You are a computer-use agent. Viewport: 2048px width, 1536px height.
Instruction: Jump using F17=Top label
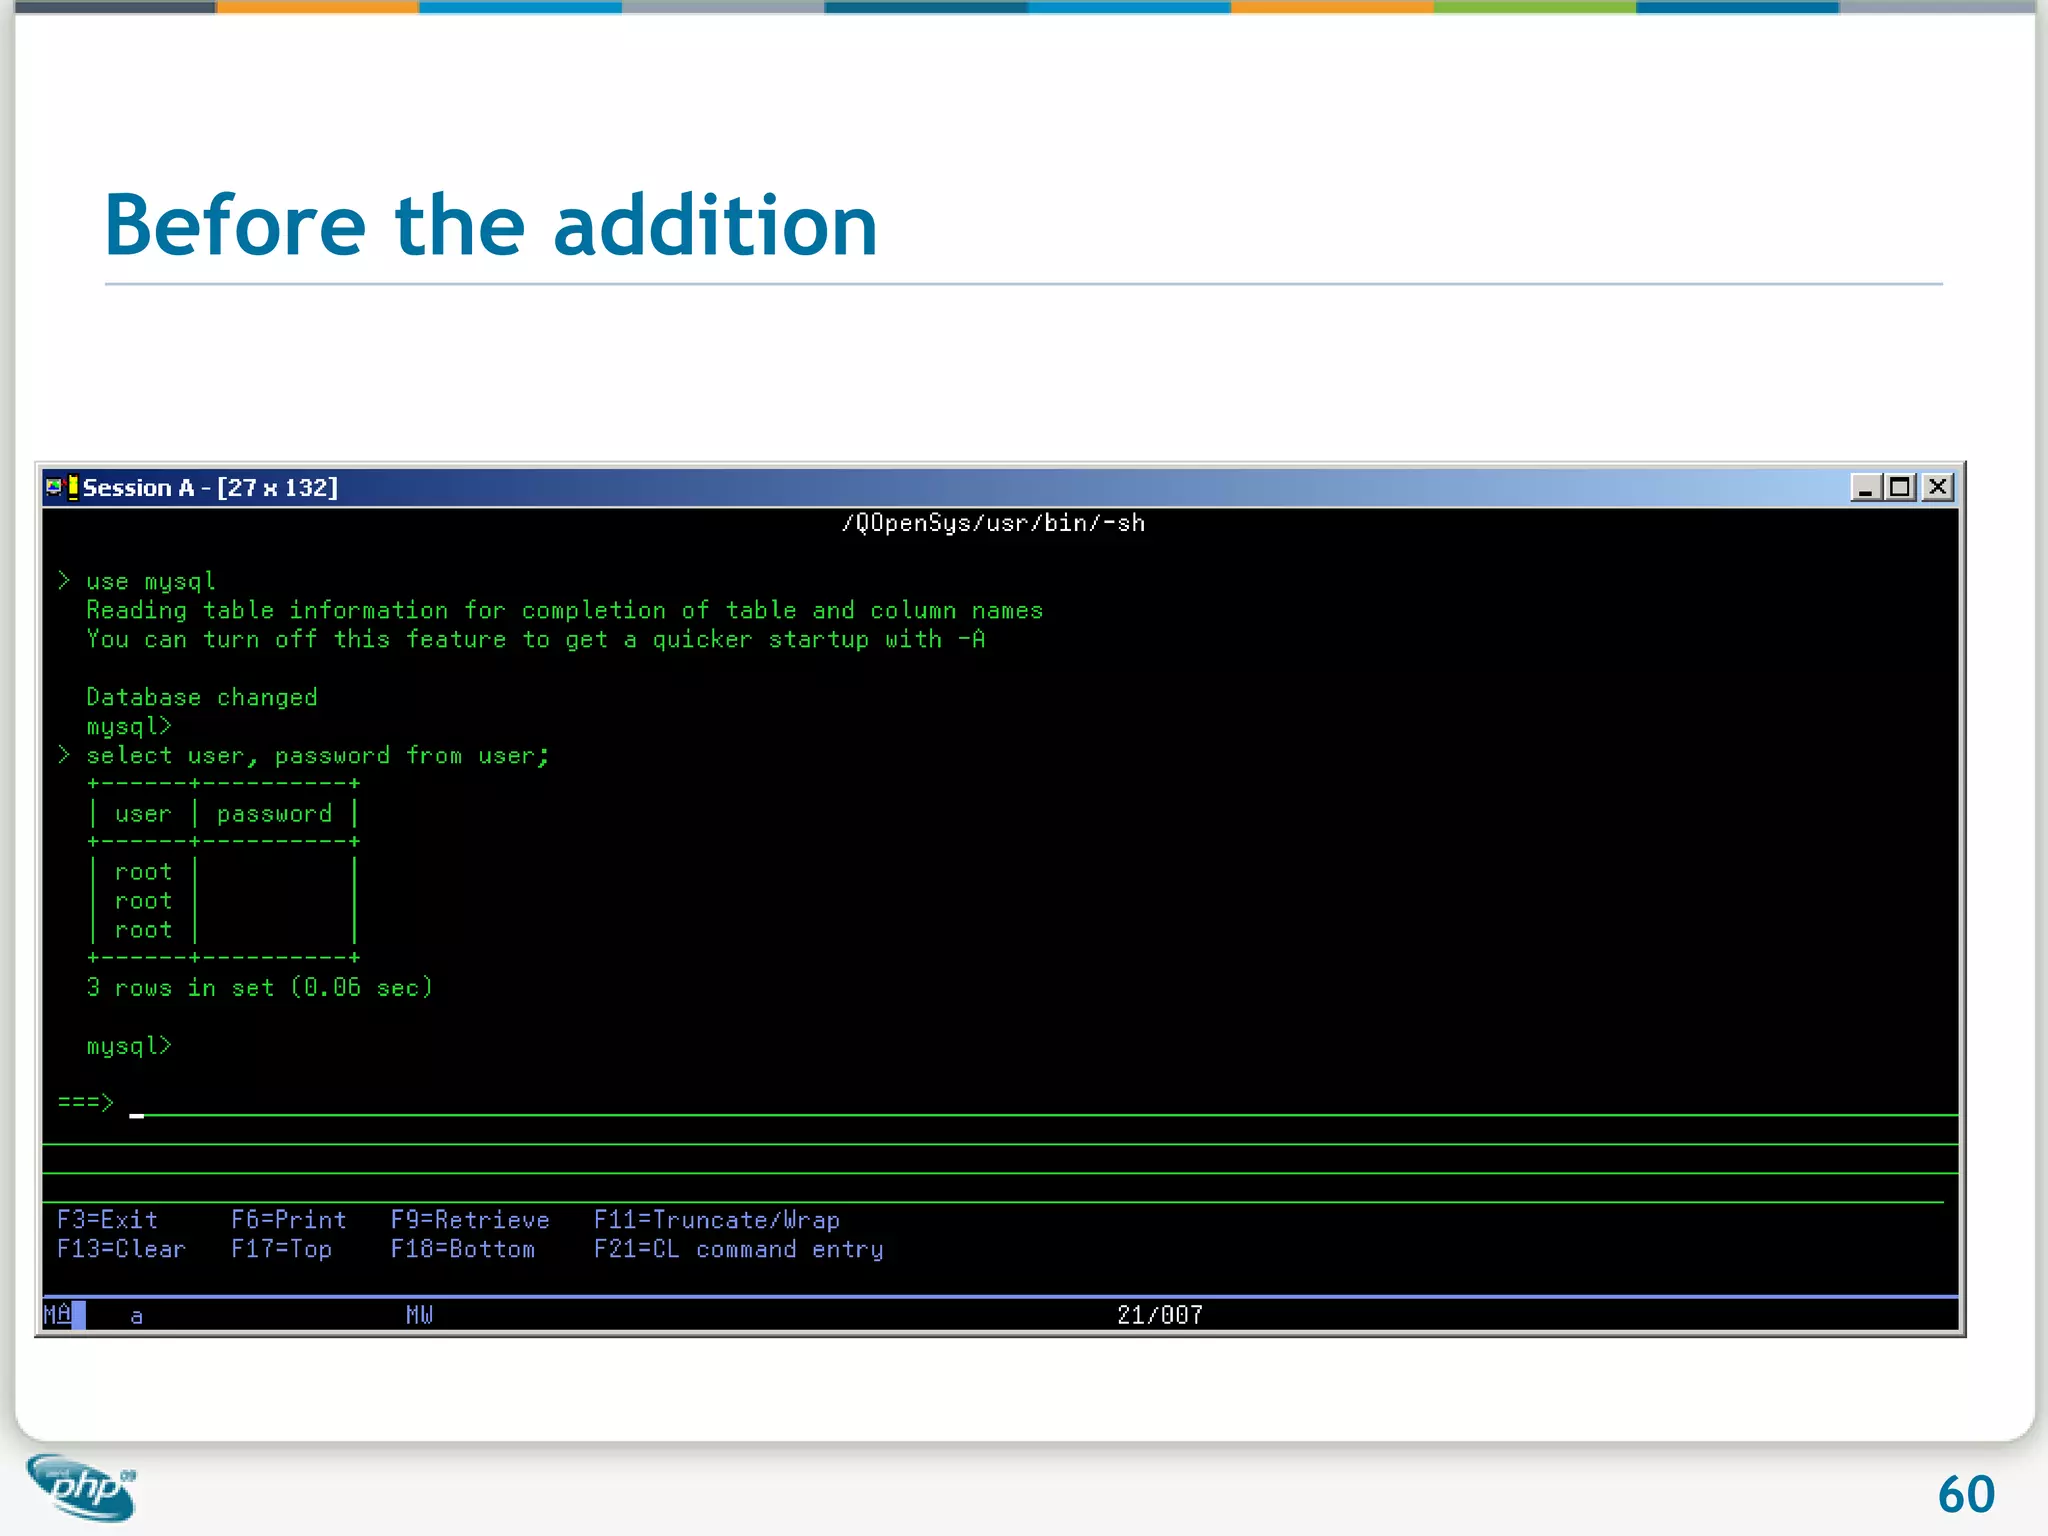coord(281,1249)
